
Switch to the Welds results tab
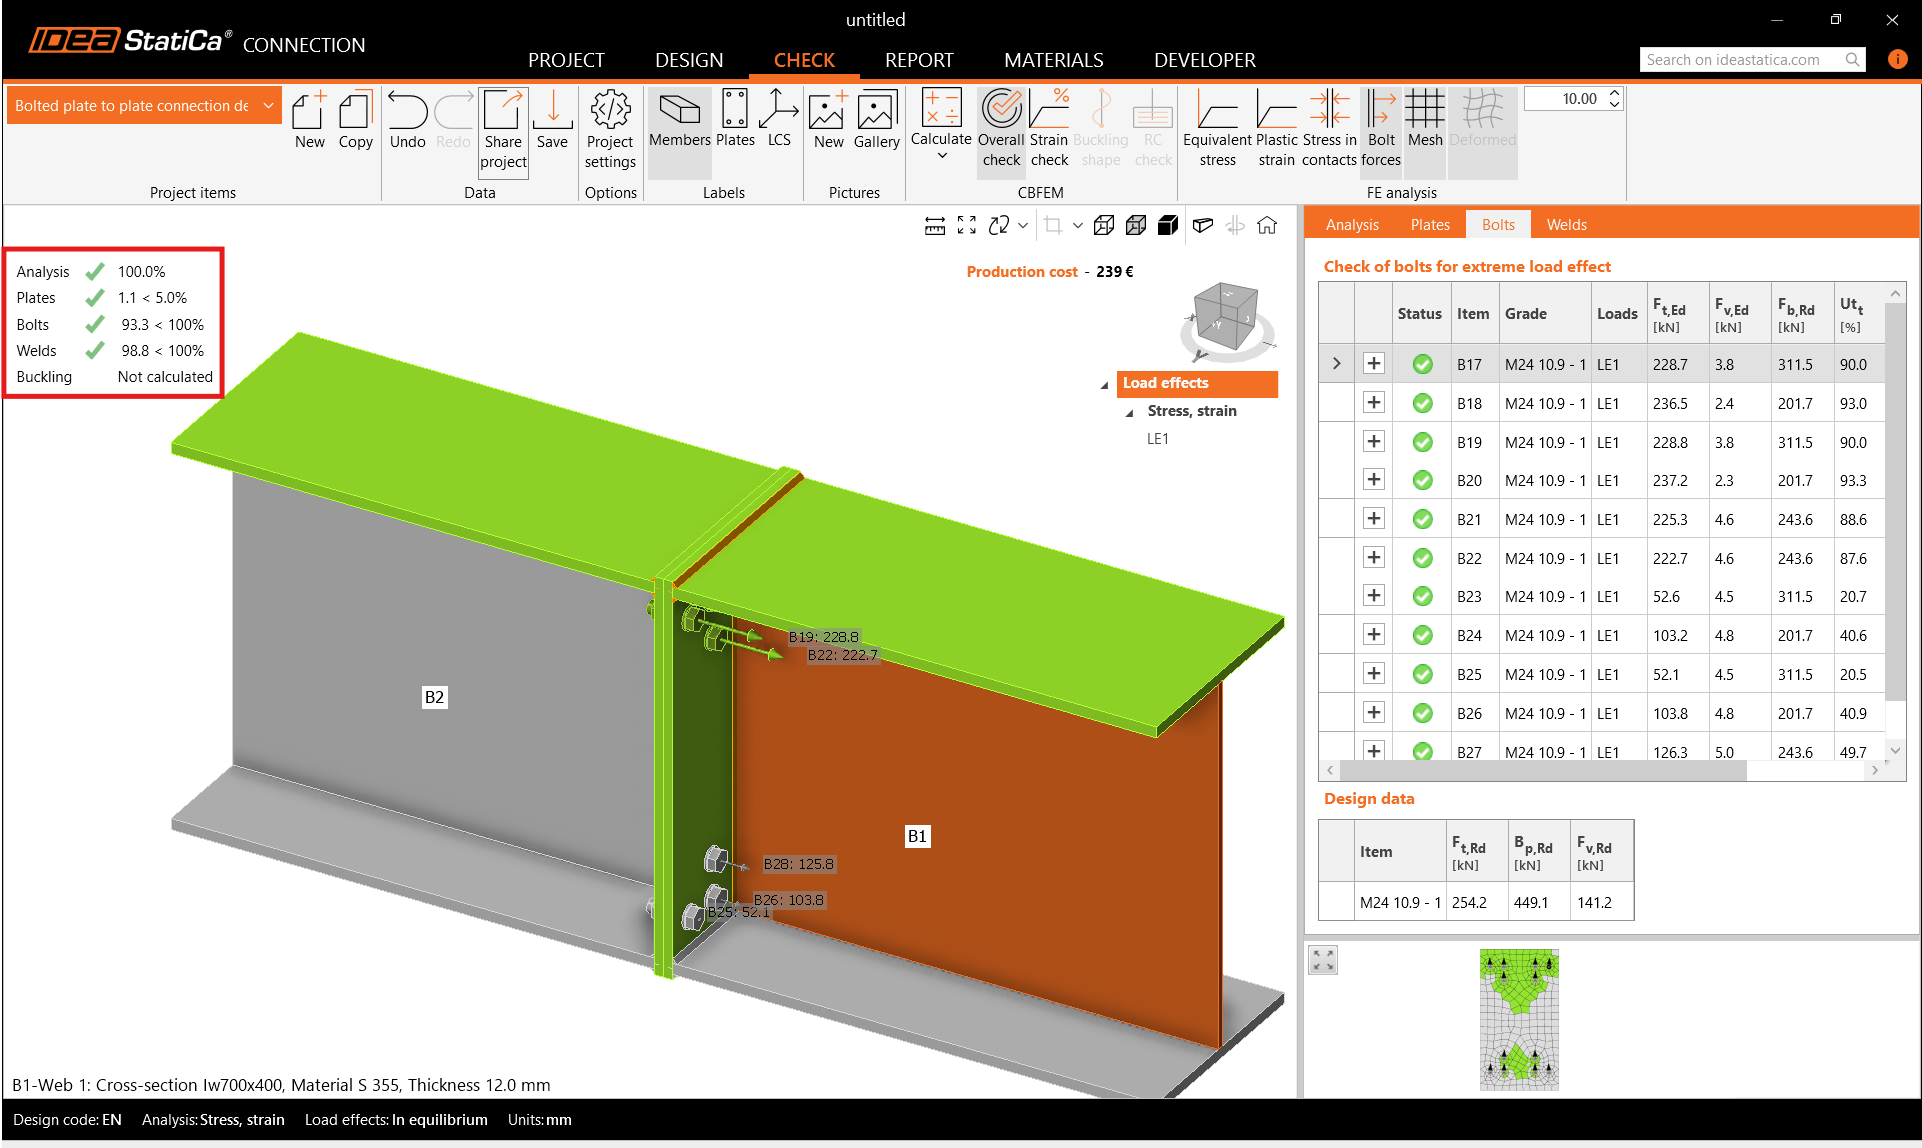click(1566, 225)
